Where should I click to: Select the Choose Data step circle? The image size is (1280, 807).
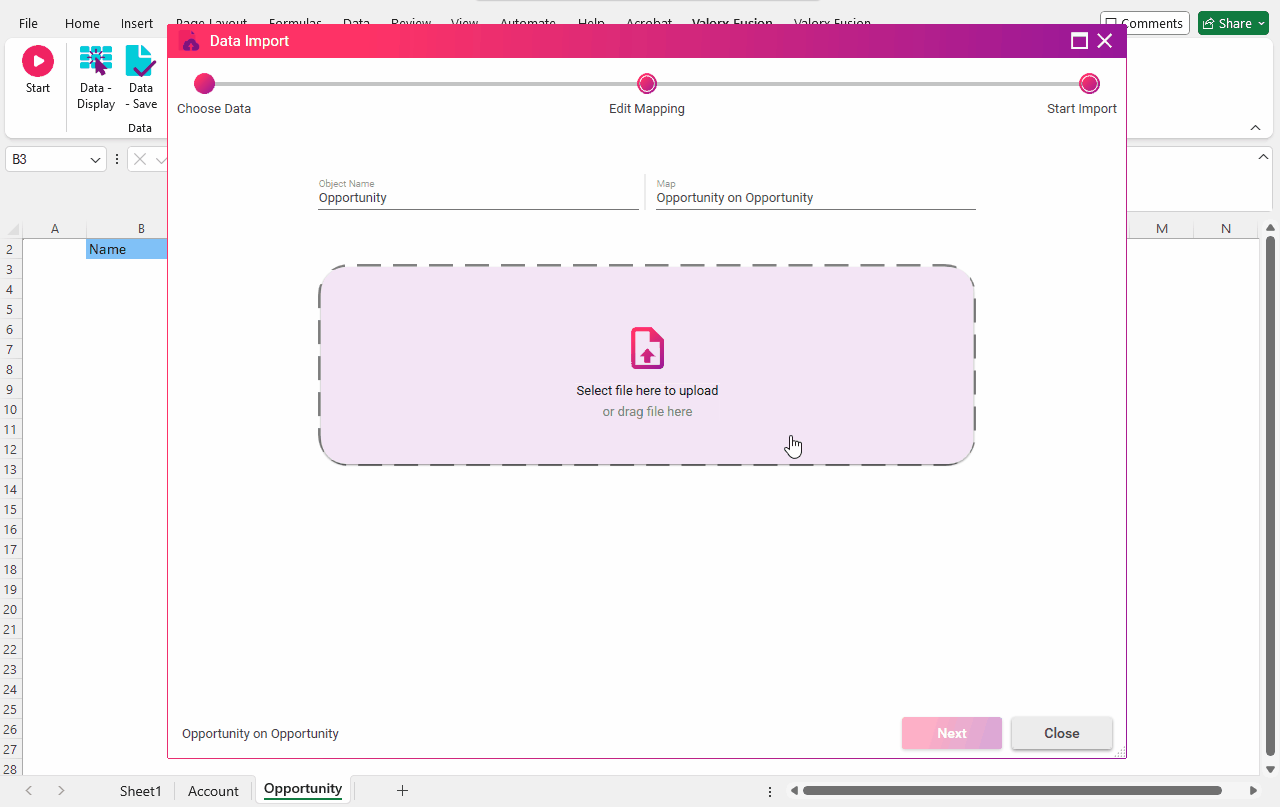(204, 84)
